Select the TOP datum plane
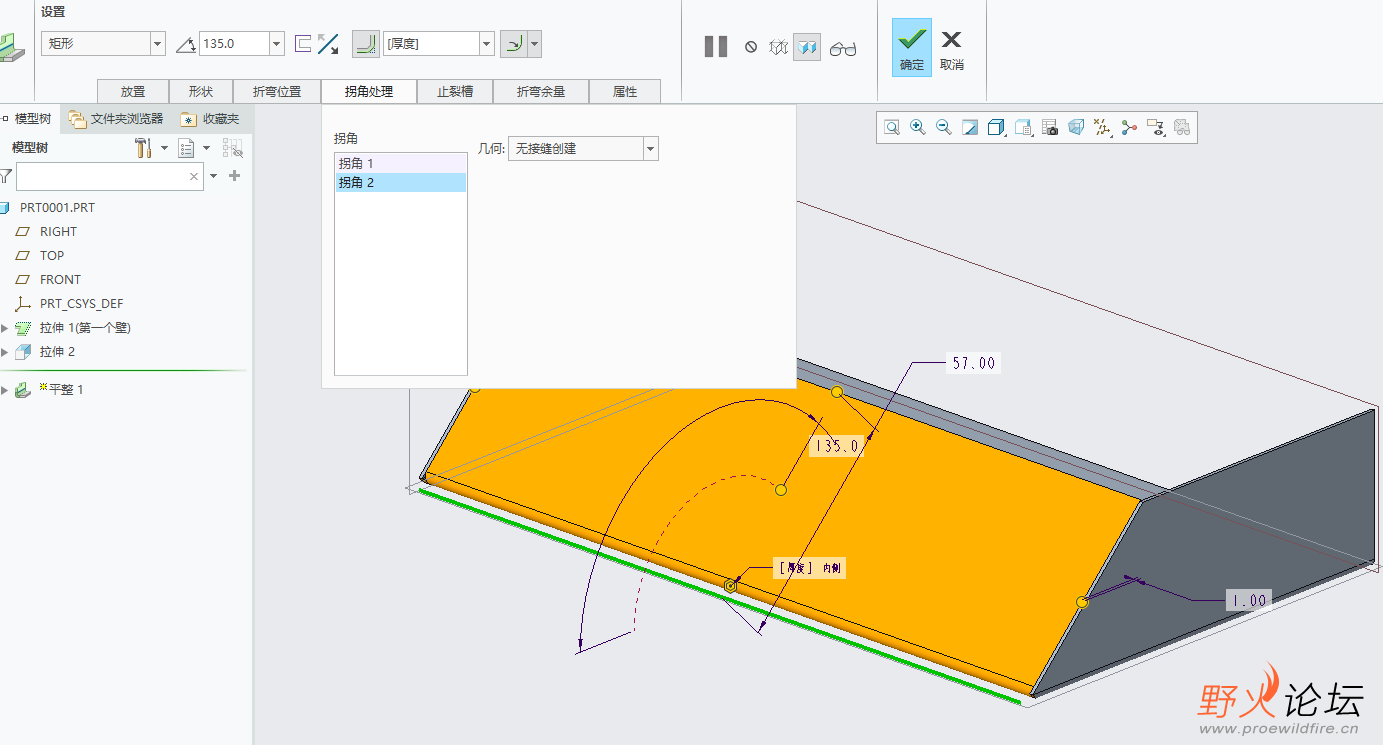The image size is (1383, 745). click(52, 256)
